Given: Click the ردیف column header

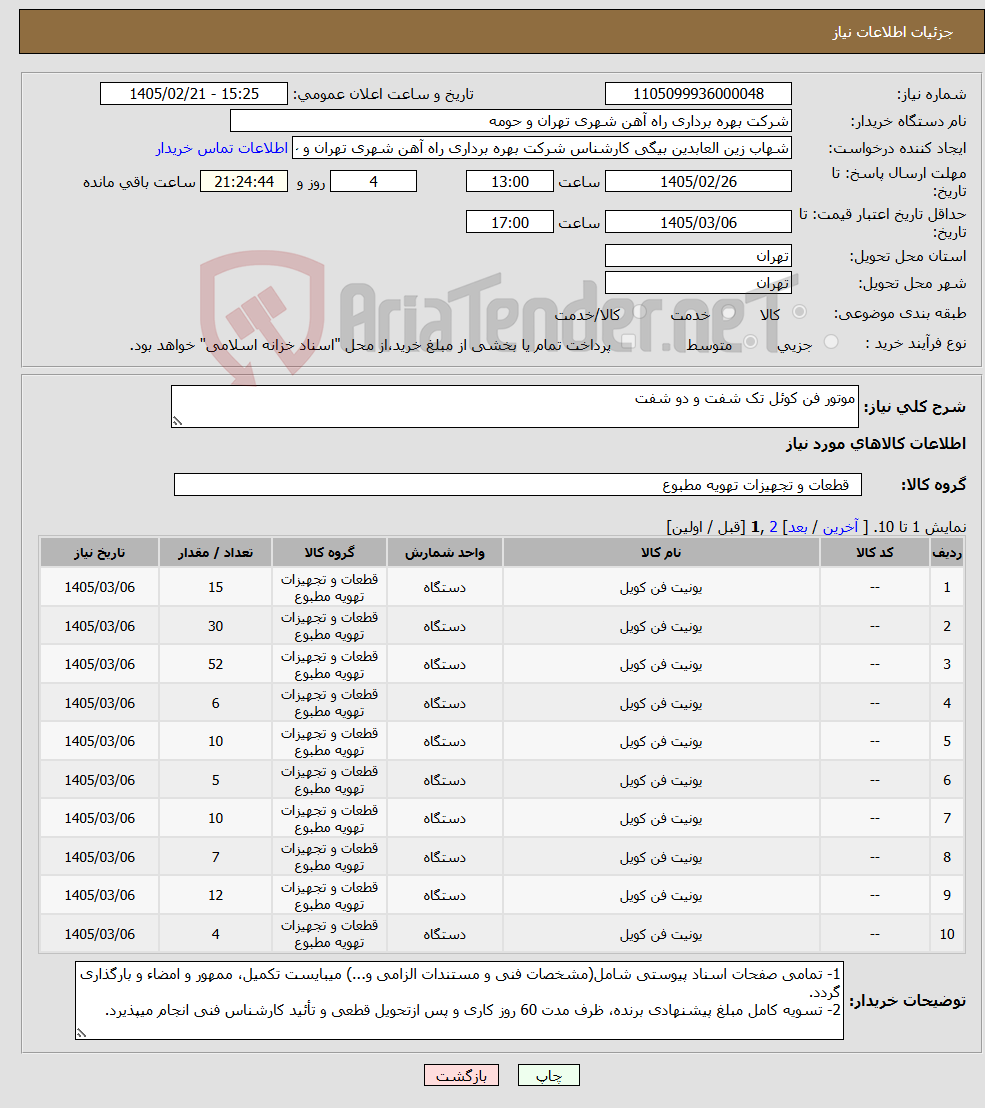Looking at the screenshot, I should click(x=947, y=553).
